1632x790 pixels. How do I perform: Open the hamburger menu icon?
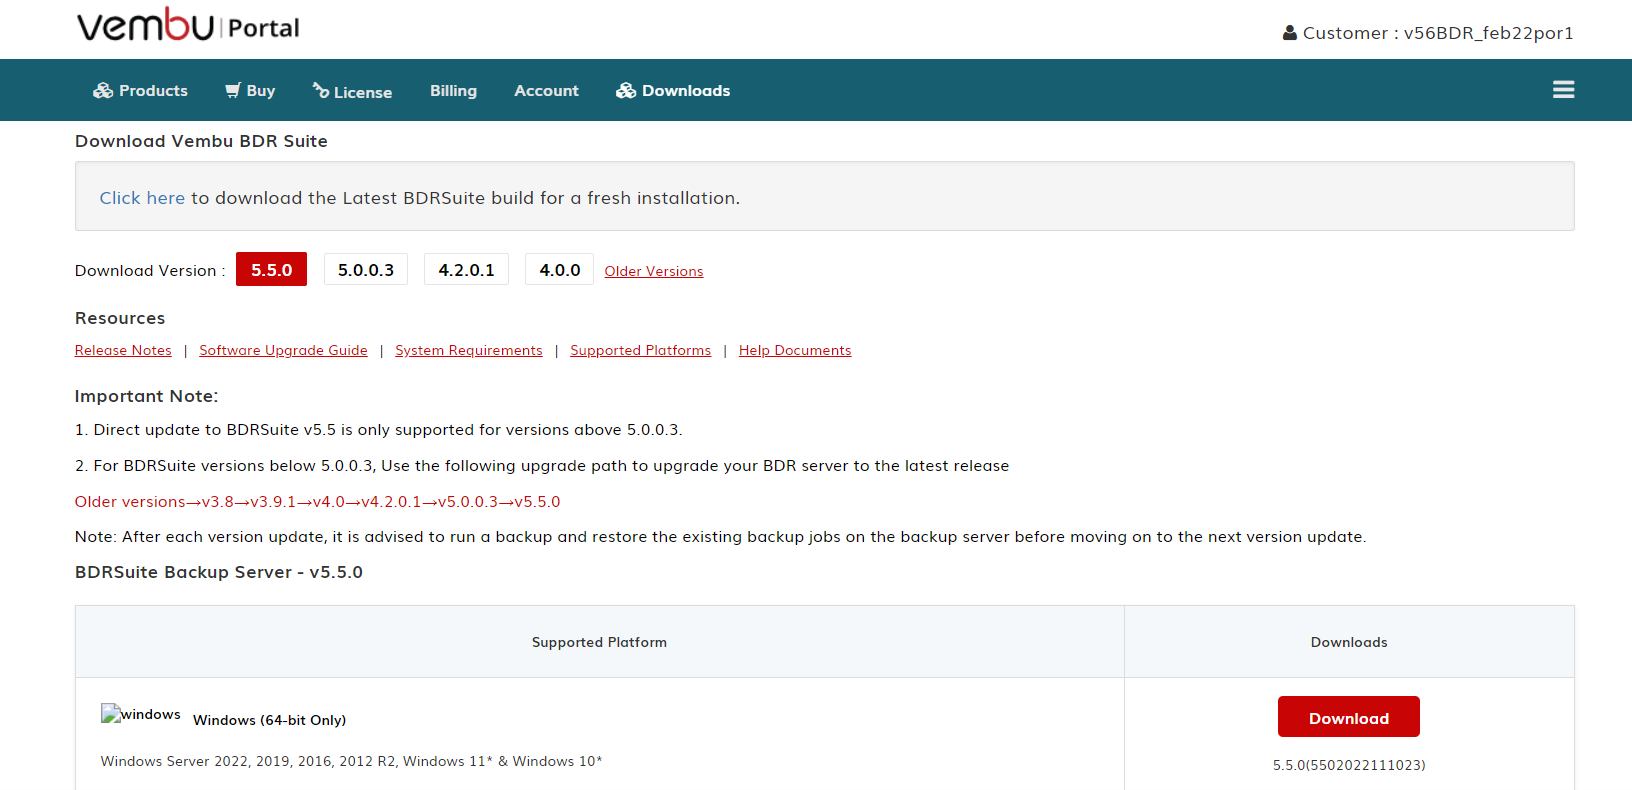coord(1563,90)
